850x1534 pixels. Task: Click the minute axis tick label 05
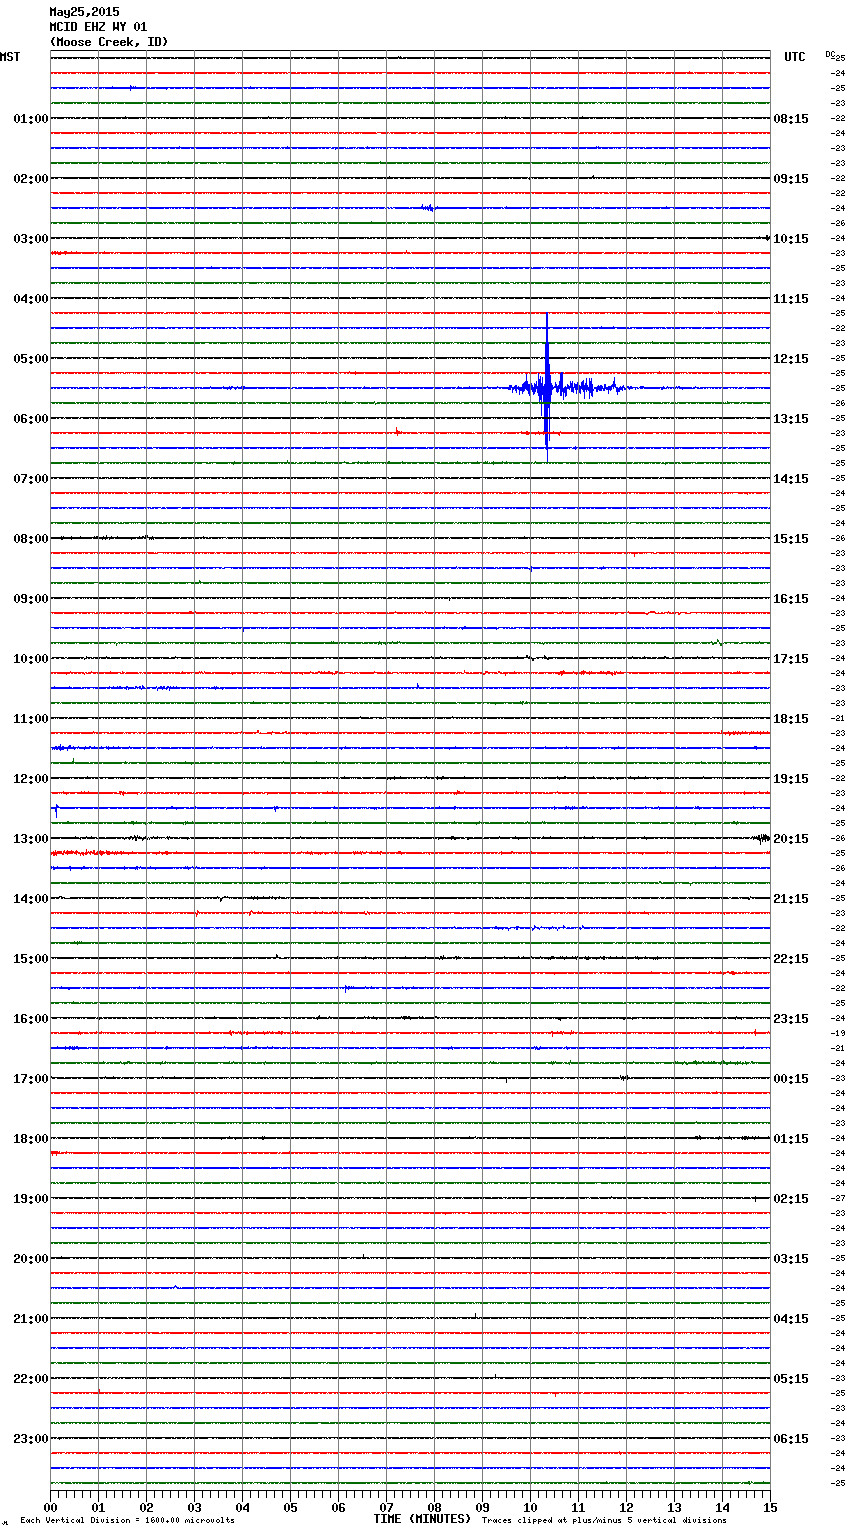point(290,1507)
